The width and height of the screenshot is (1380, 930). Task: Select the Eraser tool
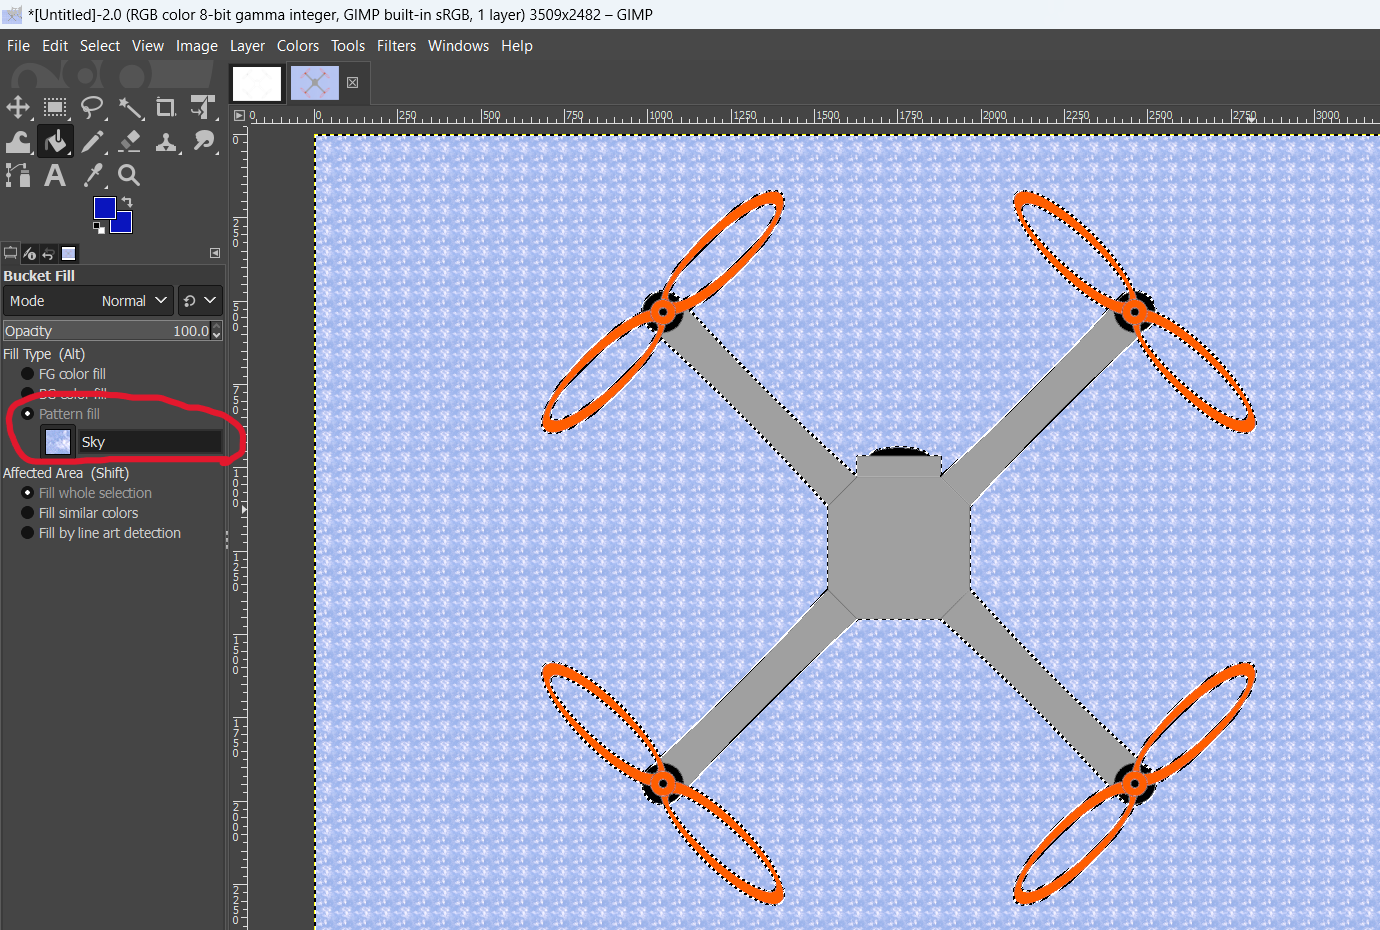(x=129, y=142)
